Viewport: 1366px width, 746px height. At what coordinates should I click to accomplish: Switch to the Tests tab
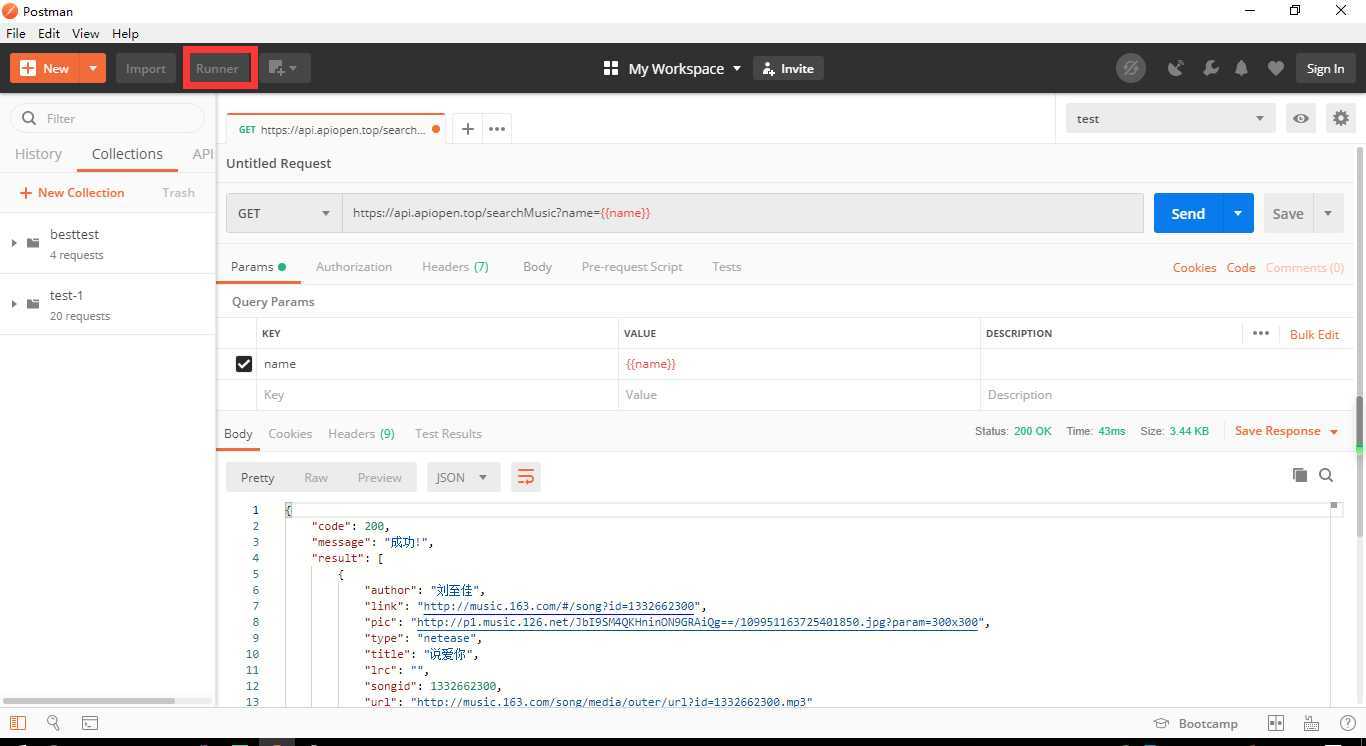727,267
